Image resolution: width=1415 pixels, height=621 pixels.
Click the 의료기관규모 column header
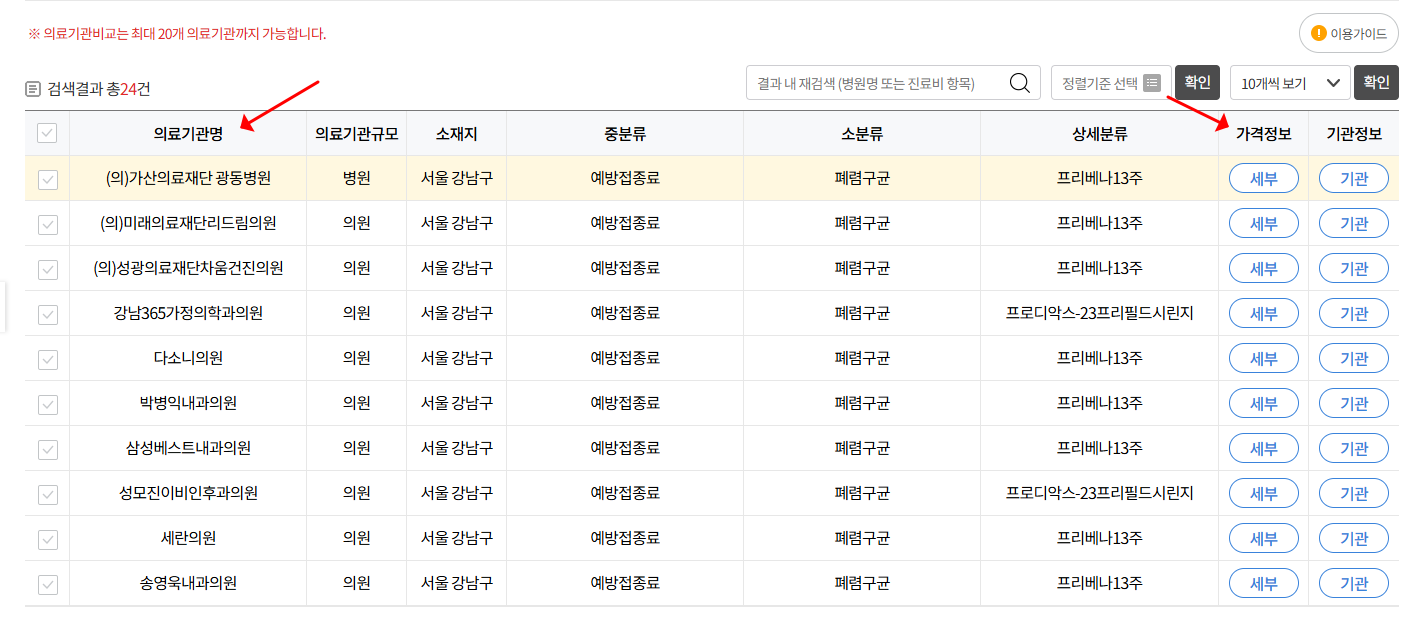coord(357,133)
